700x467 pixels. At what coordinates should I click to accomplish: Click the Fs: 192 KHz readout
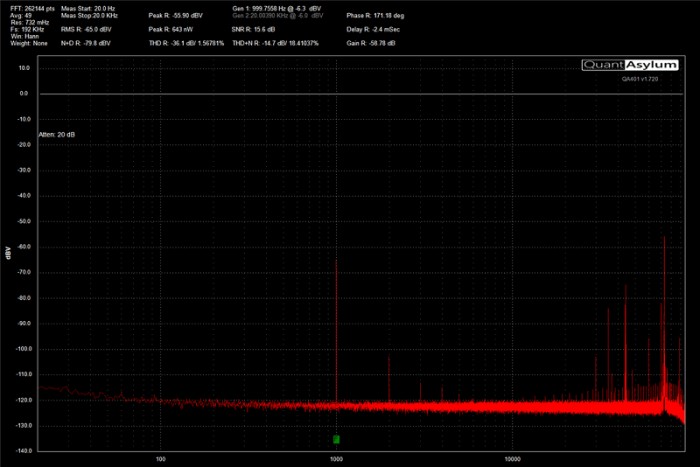(27, 29)
